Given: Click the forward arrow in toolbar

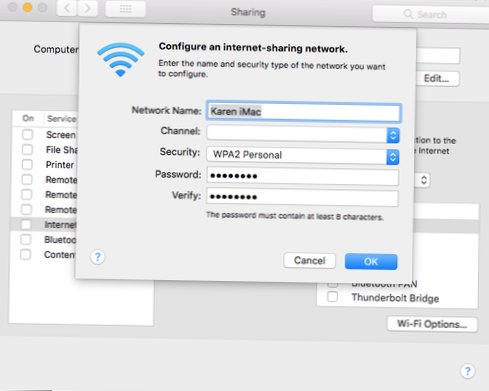Looking at the screenshot, I should [88, 8].
